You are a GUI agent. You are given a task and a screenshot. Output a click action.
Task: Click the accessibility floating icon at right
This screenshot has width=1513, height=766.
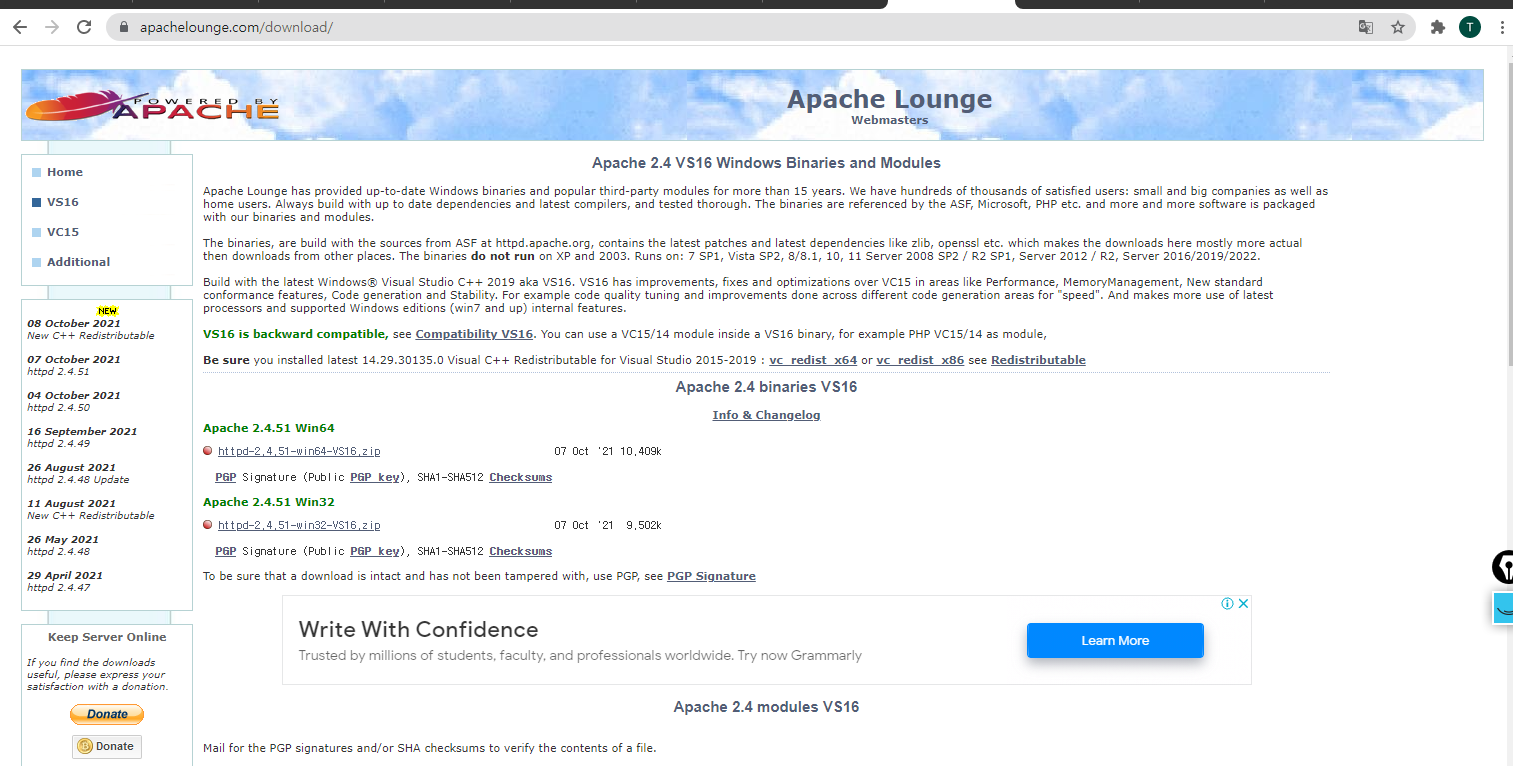point(1502,567)
